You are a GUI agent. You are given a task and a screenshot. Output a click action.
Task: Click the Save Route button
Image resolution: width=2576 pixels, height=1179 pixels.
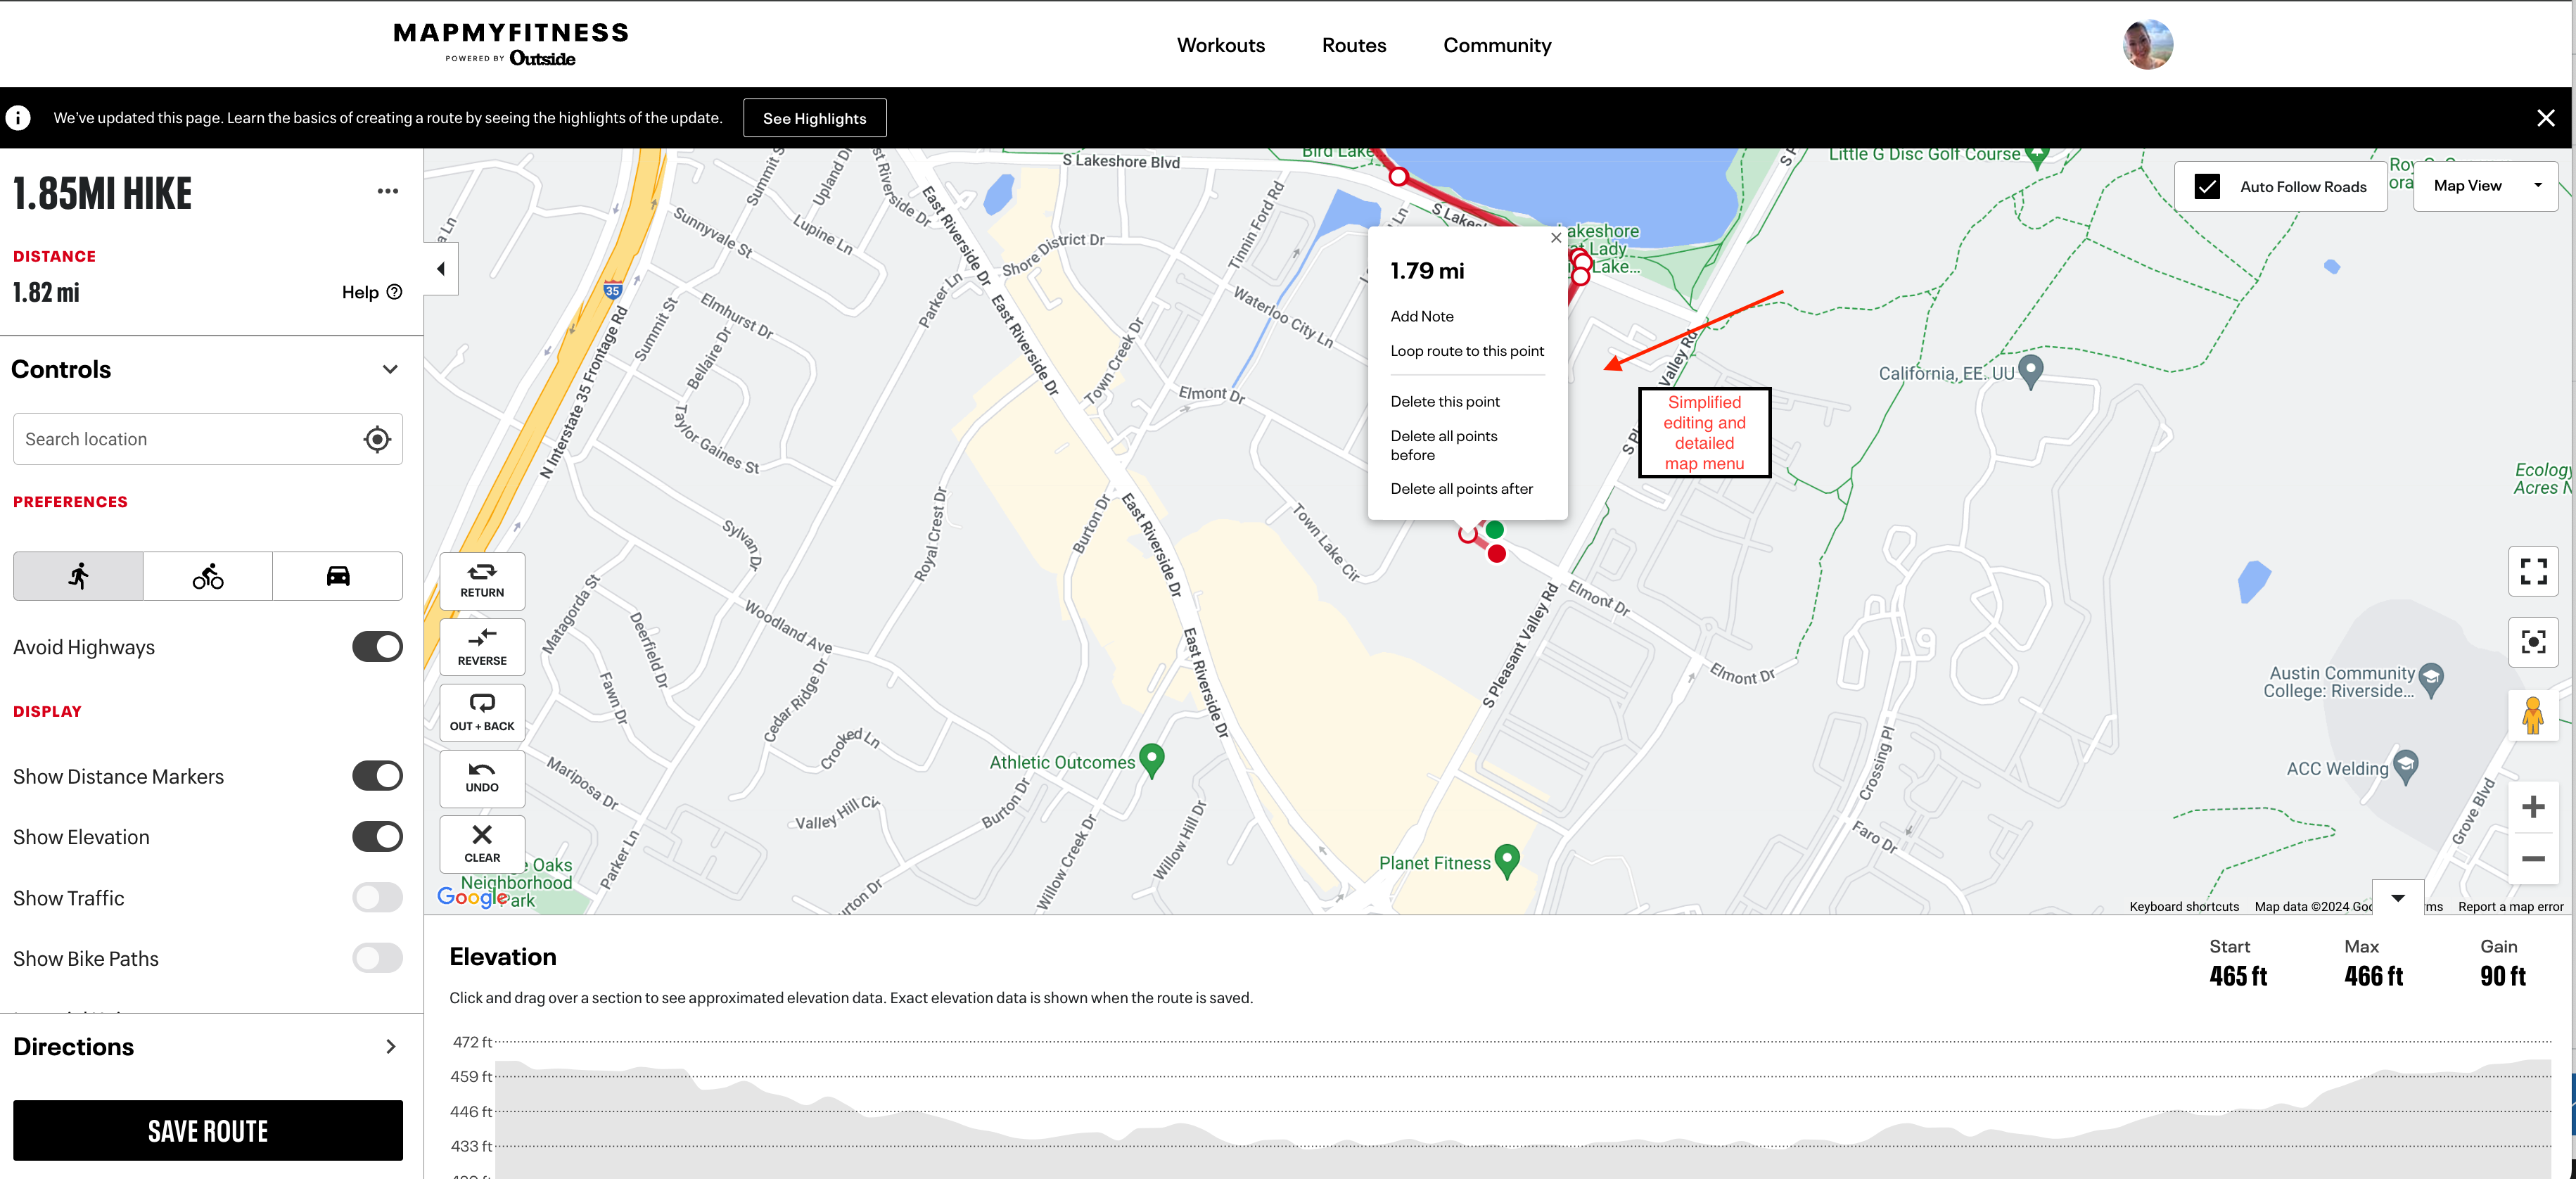coord(208,1131)
